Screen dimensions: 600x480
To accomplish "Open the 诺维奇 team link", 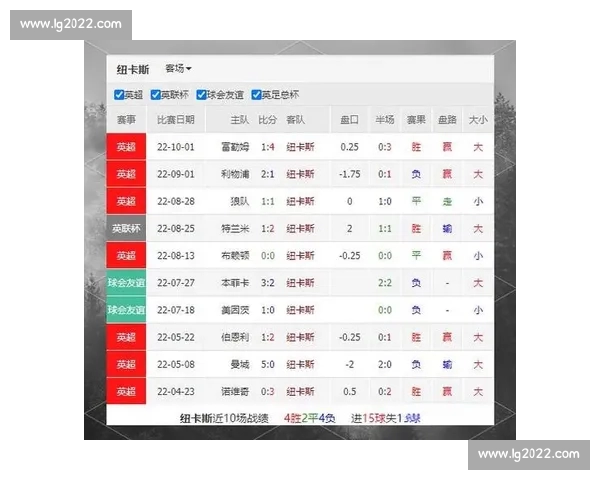I will tap(235, 392).
